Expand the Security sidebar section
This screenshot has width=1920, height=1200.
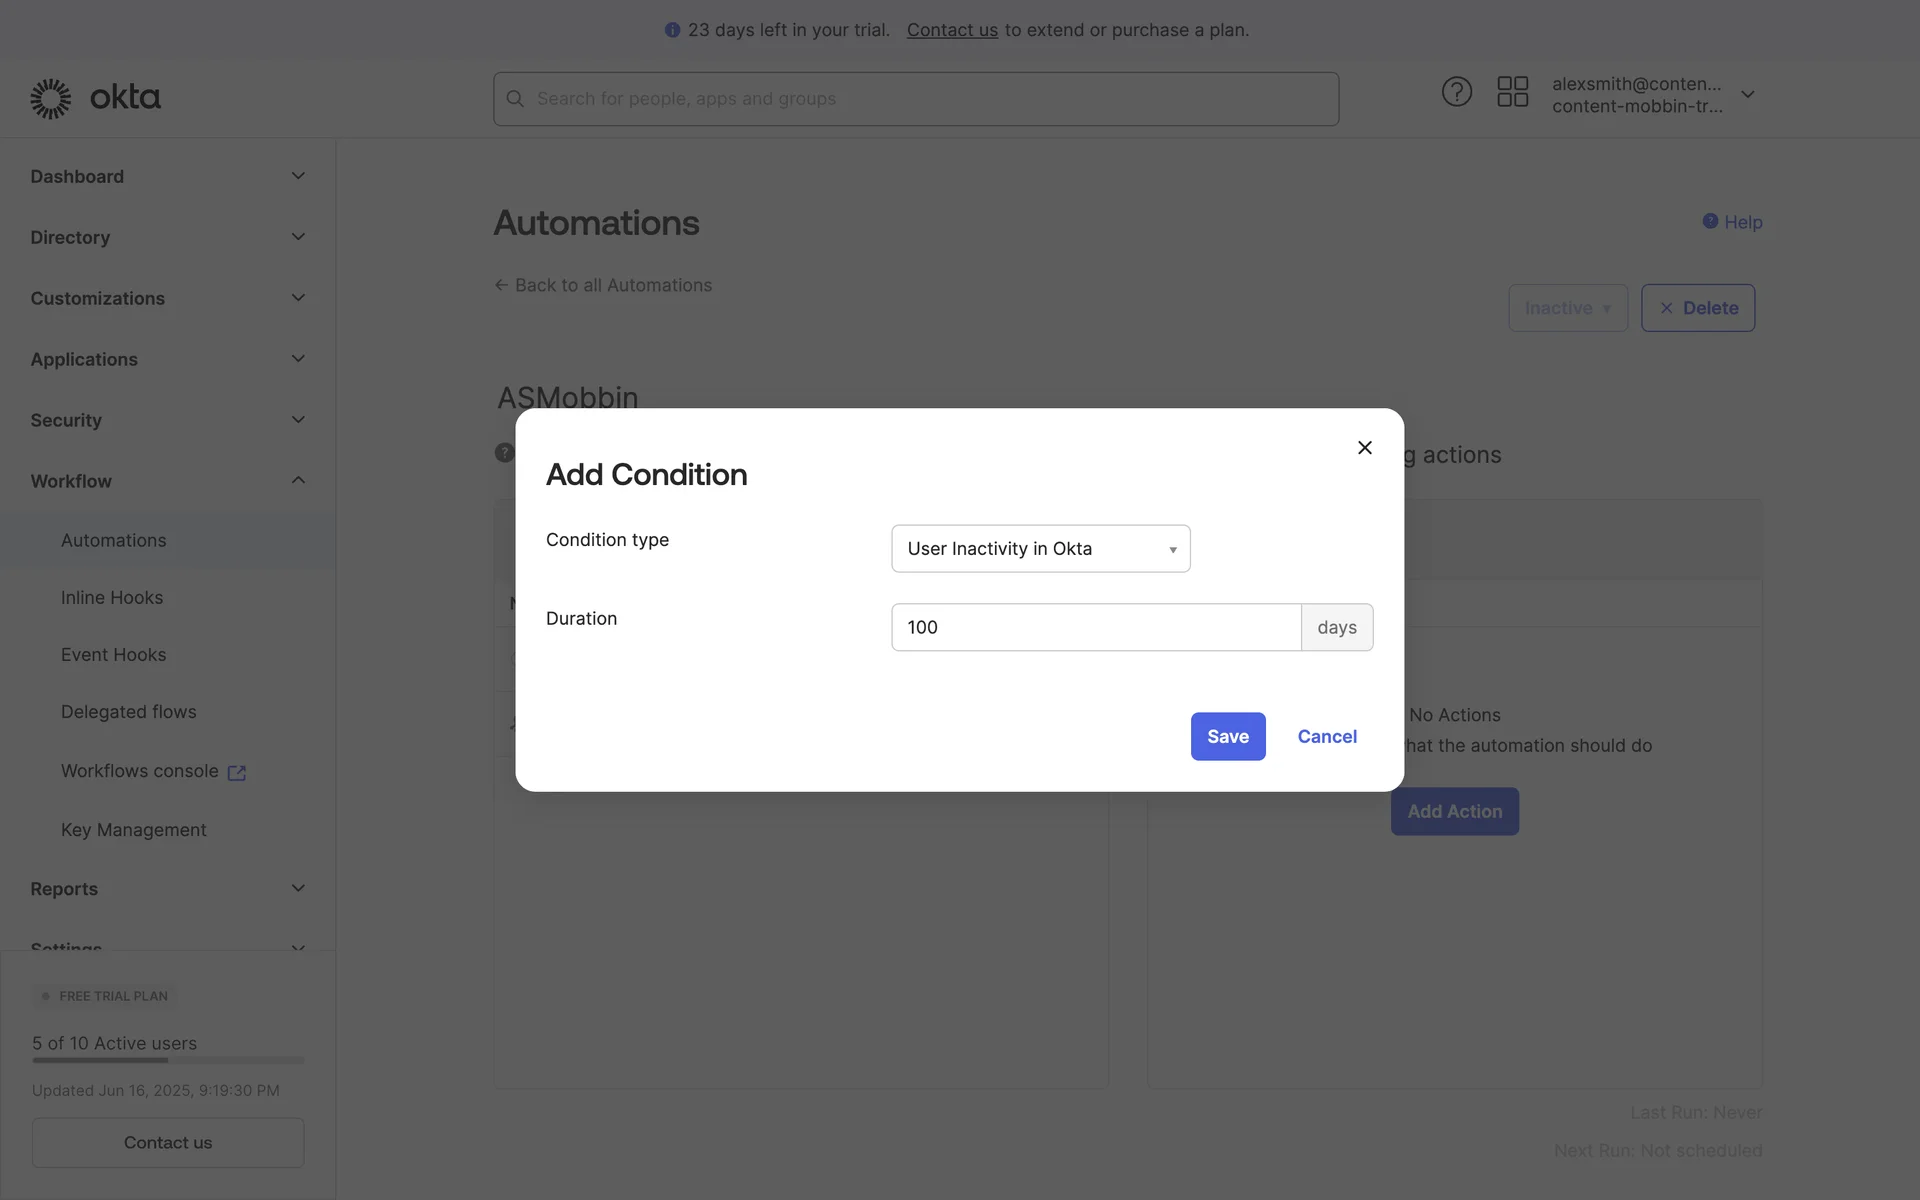pos(297,420)
